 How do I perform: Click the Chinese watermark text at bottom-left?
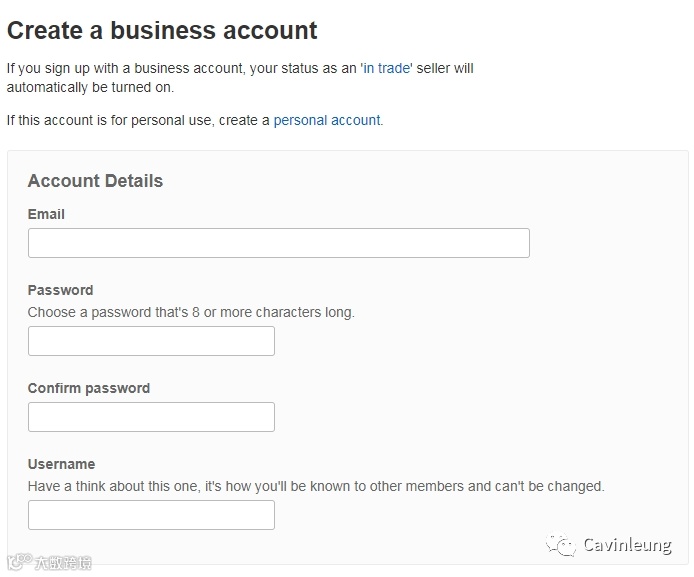tap(62, 564)
